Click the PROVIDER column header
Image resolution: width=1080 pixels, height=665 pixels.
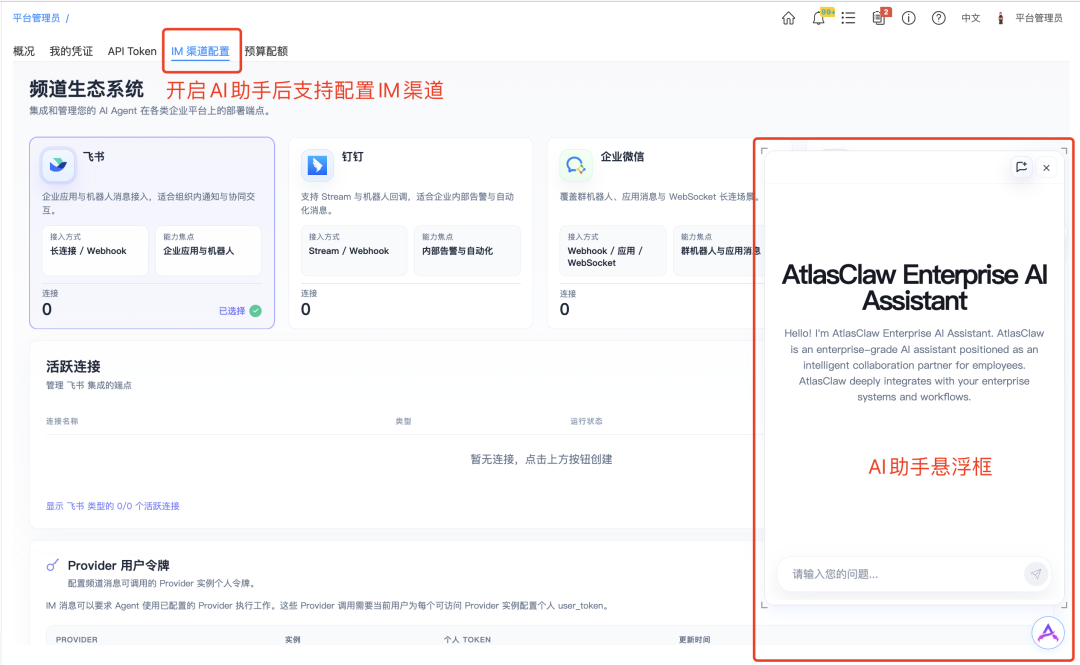tap(76, 640)
